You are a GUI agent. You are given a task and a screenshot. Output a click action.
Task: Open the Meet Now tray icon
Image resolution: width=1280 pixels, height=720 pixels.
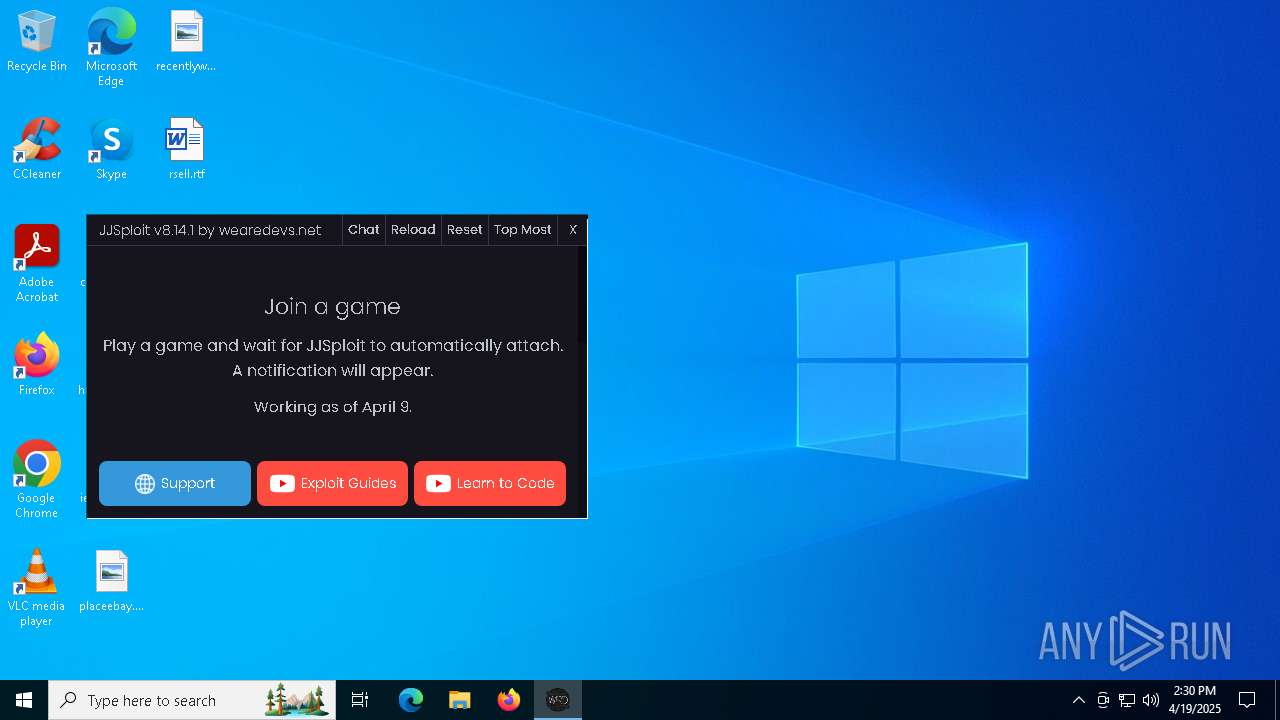tap(1103, 700)
